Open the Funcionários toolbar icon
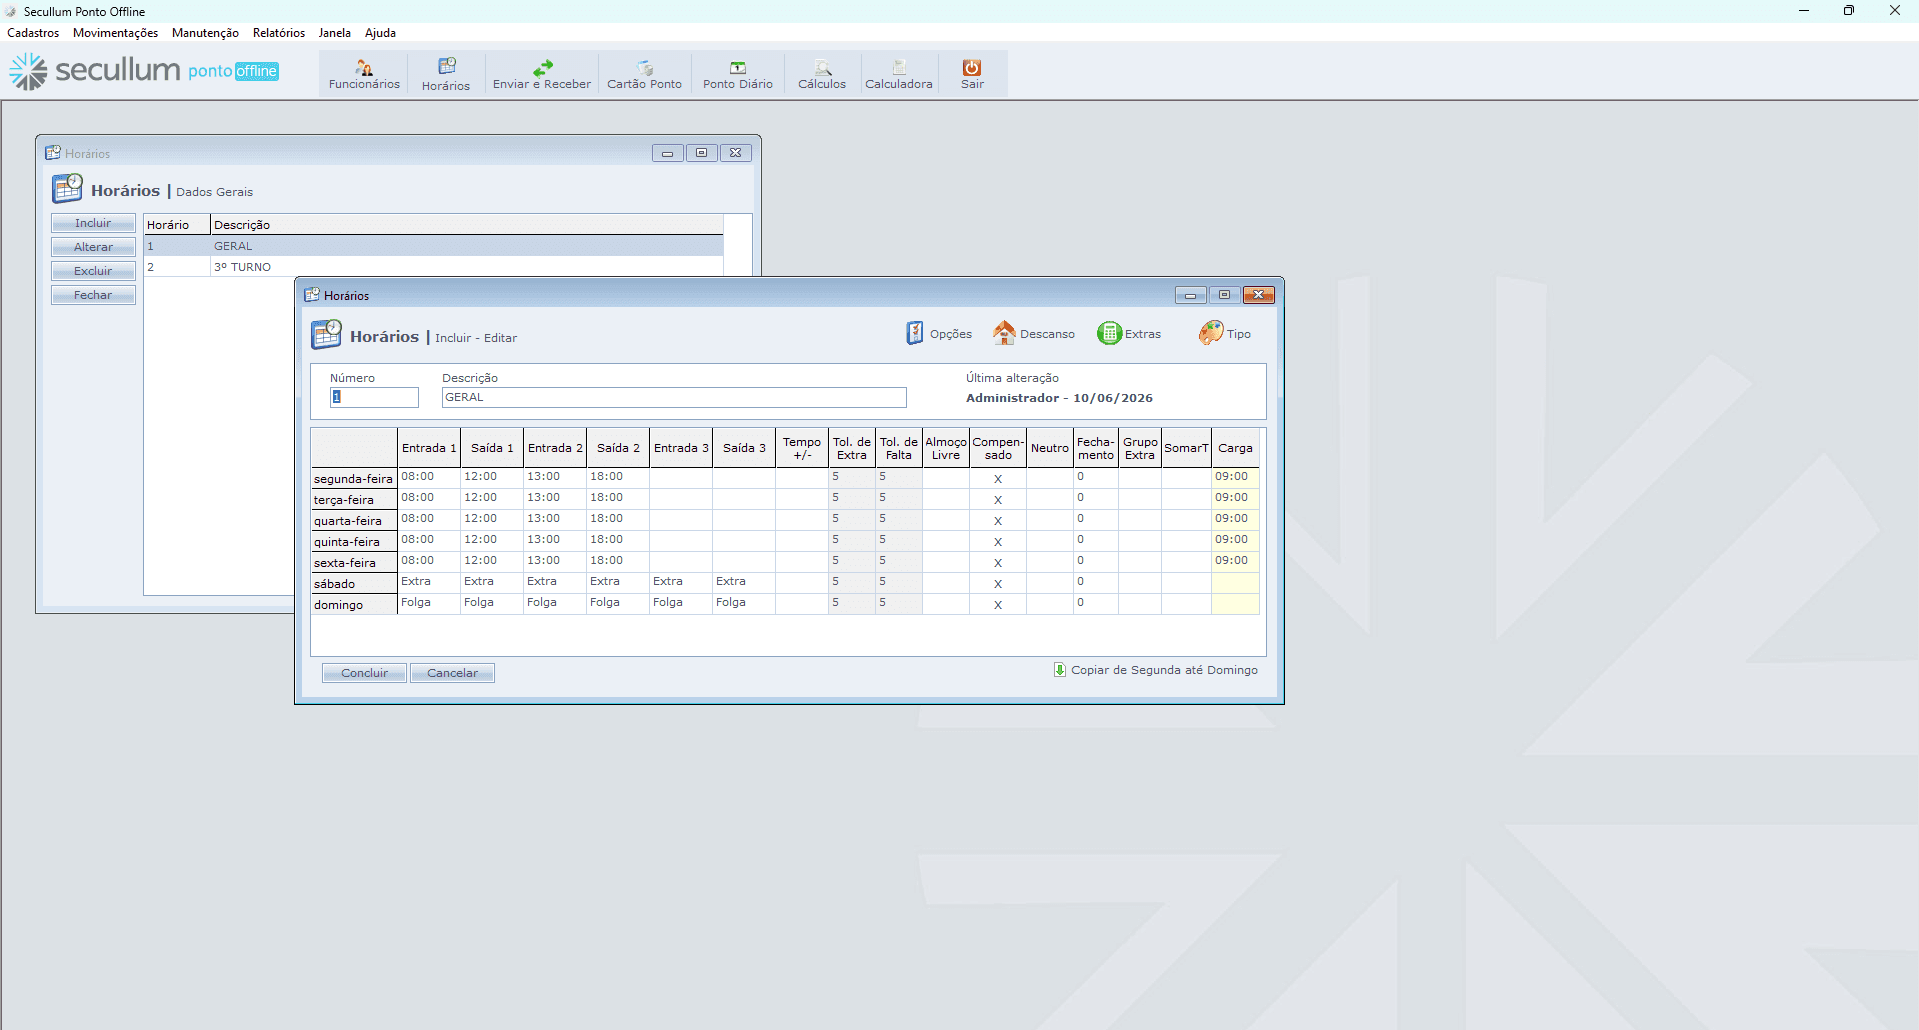 pos(364,74)
